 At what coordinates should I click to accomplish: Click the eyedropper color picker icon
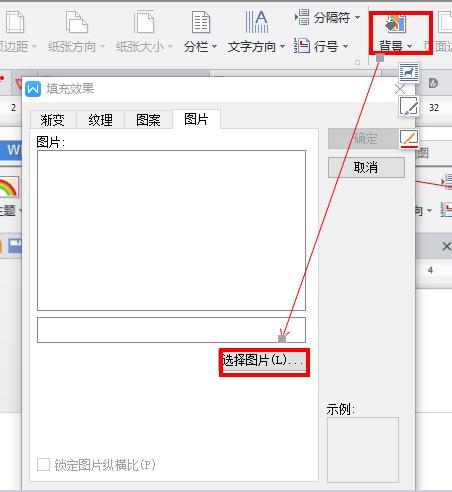click(409, 106)
